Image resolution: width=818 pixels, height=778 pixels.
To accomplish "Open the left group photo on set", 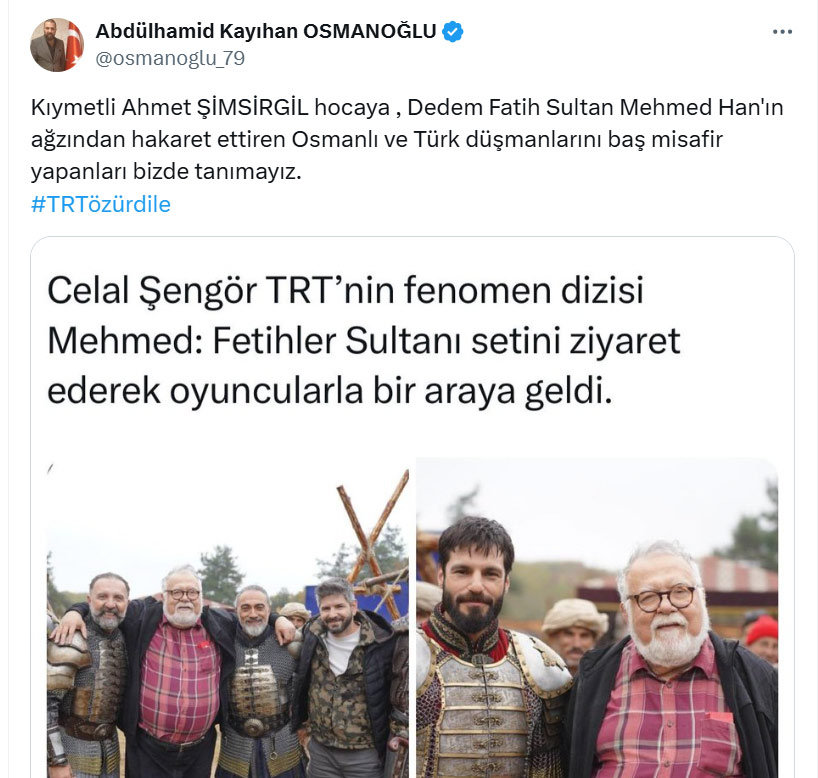I will 228,617.
